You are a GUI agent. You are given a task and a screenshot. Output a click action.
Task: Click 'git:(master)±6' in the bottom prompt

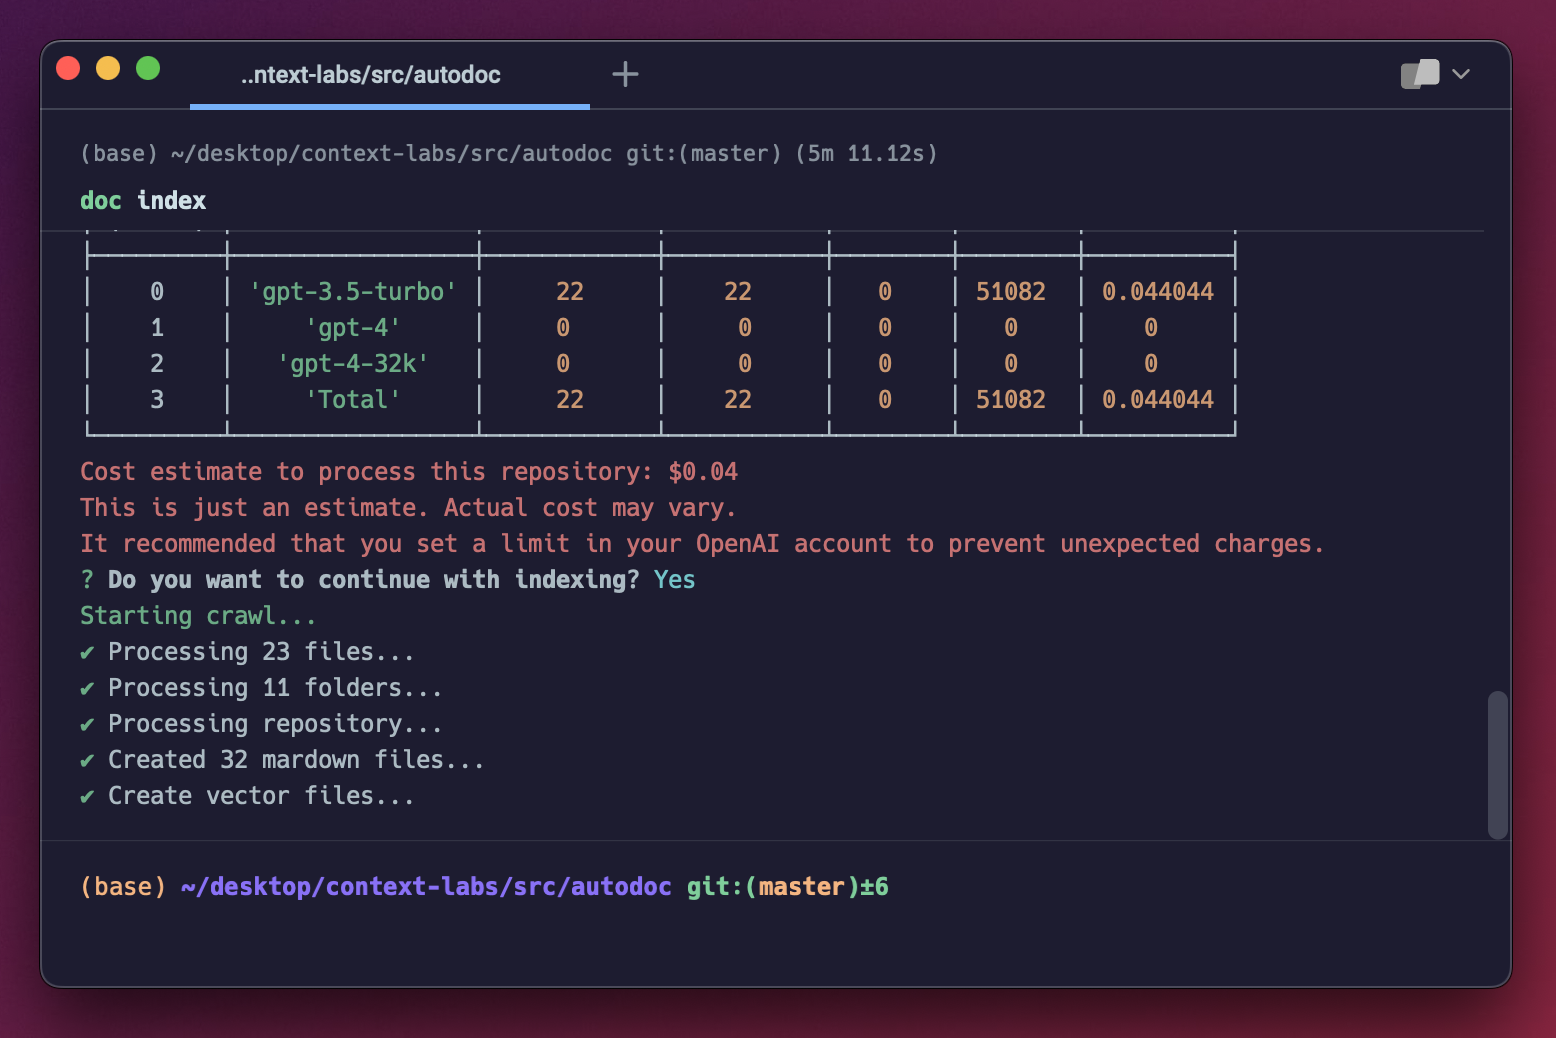pos(787,887)
